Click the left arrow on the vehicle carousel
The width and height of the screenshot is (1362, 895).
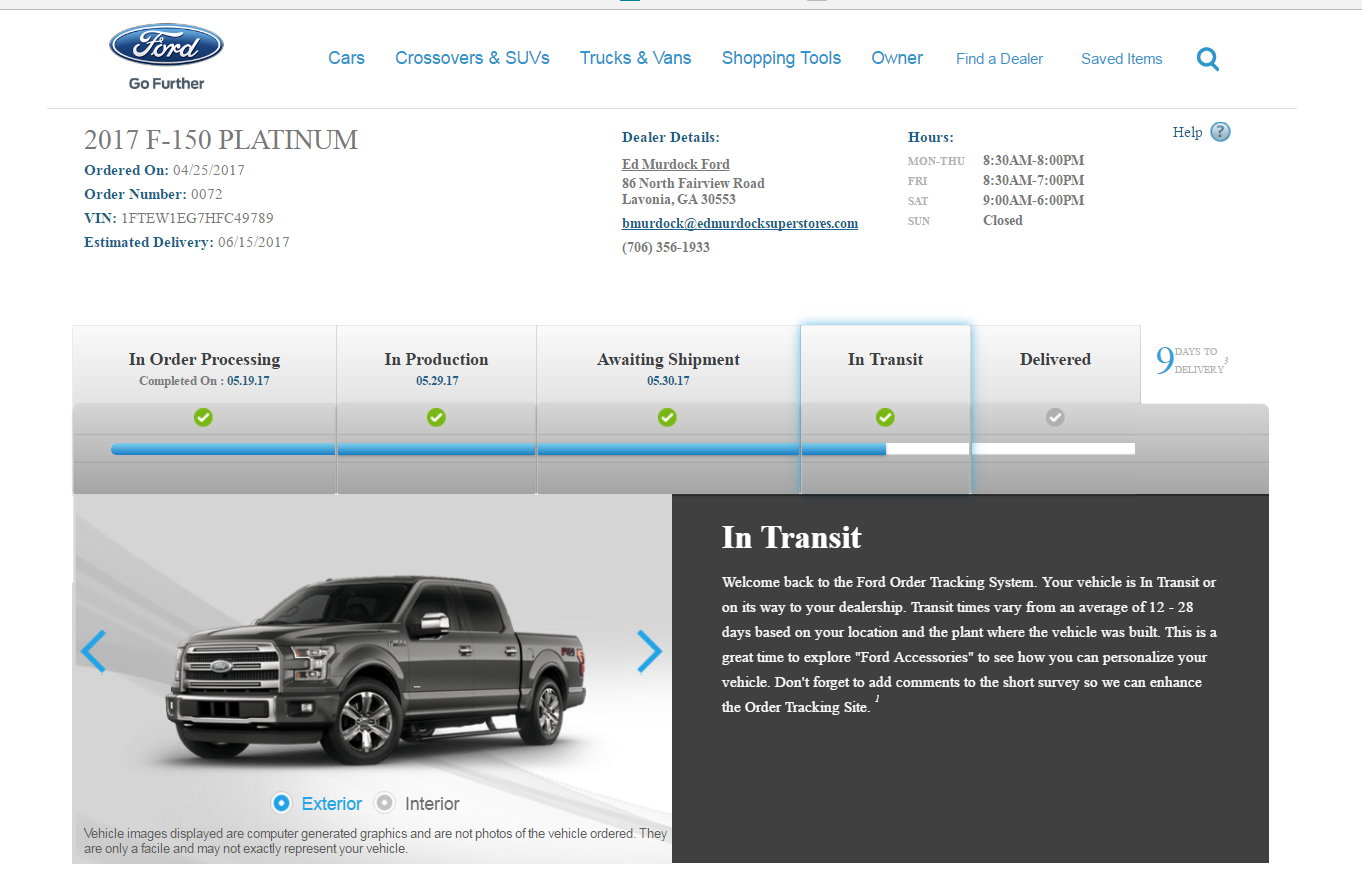(x=93, y=652)
